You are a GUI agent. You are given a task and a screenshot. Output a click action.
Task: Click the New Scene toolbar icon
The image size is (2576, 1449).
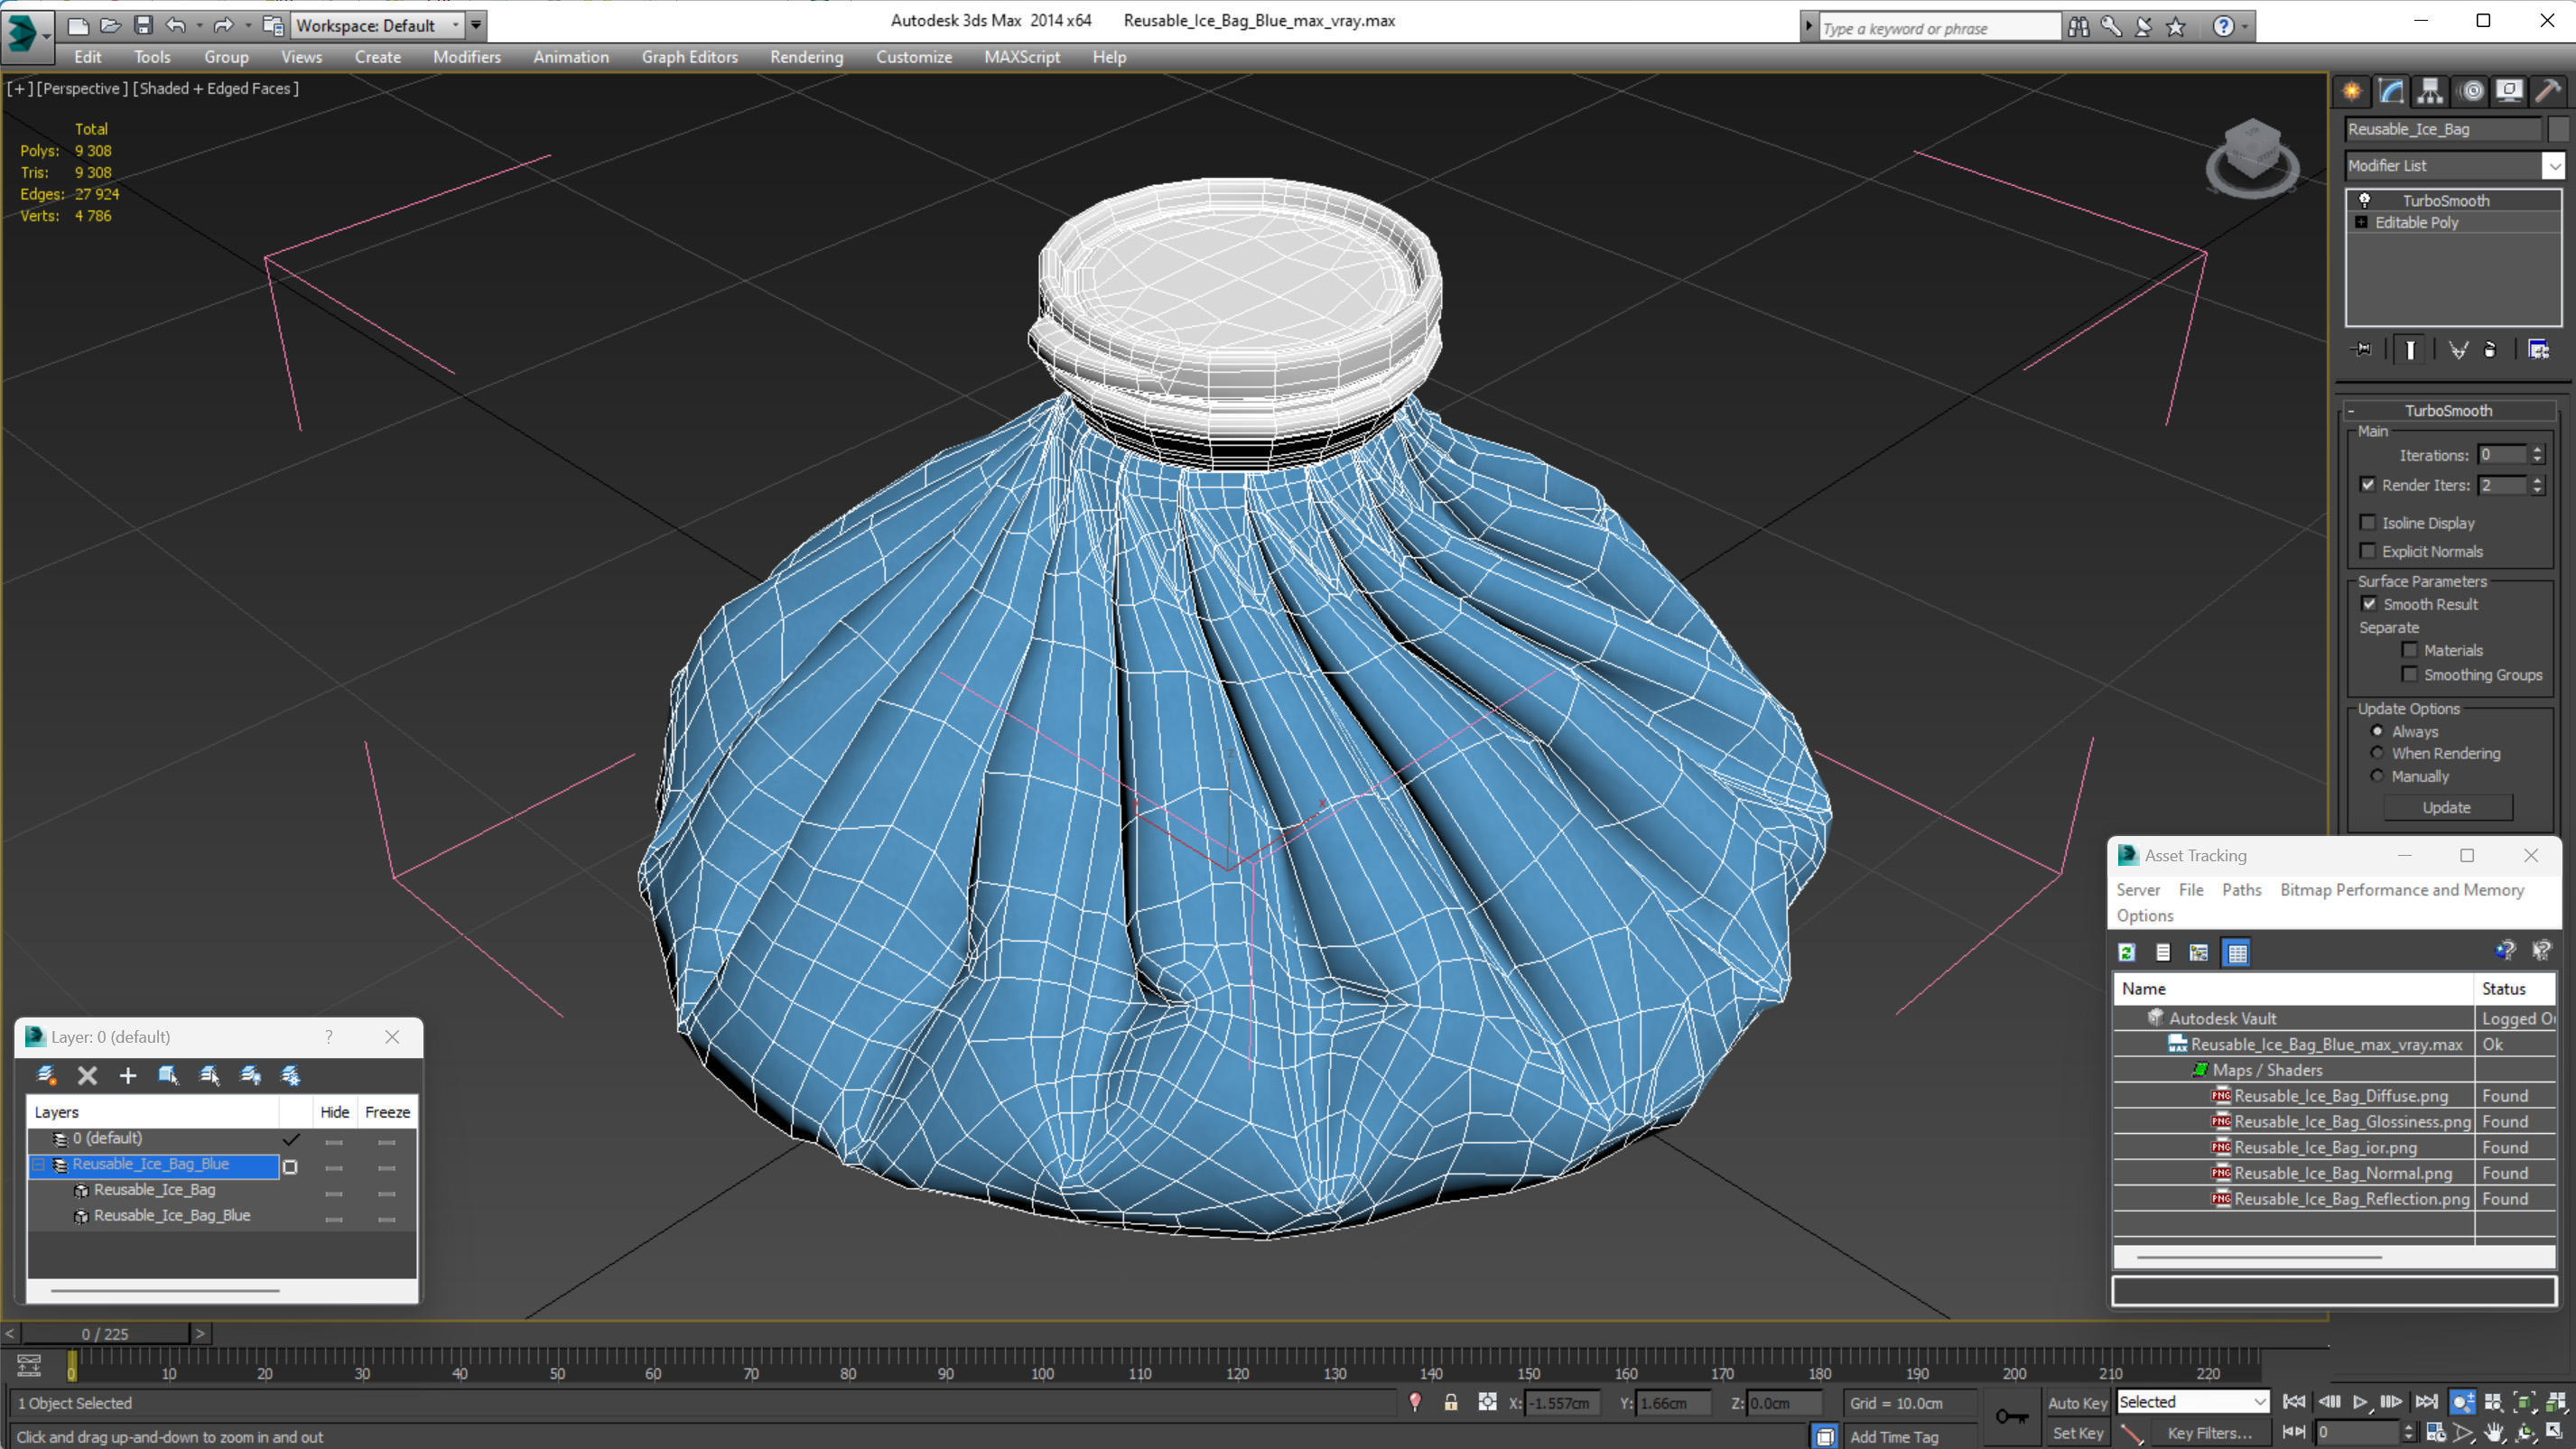(77, 25)
